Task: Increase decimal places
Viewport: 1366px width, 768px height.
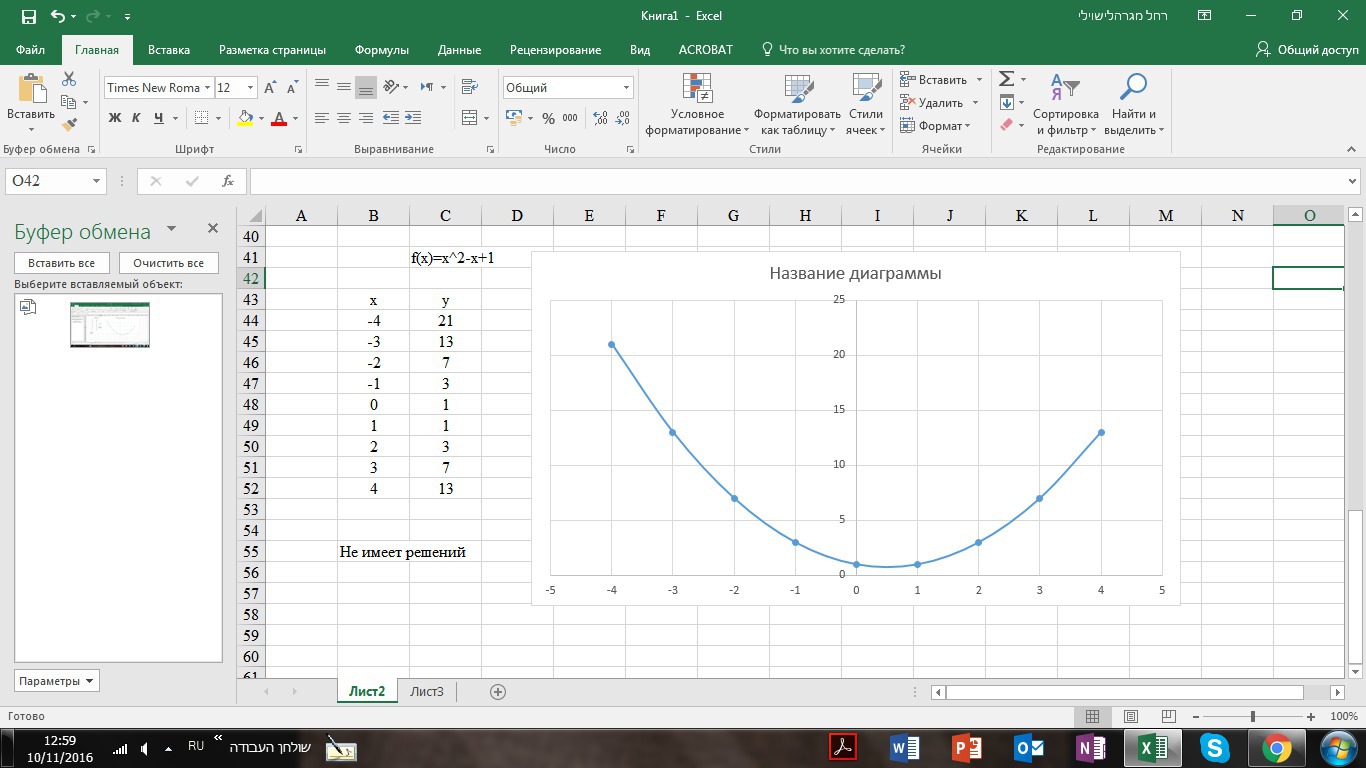Action: point(600,118)
